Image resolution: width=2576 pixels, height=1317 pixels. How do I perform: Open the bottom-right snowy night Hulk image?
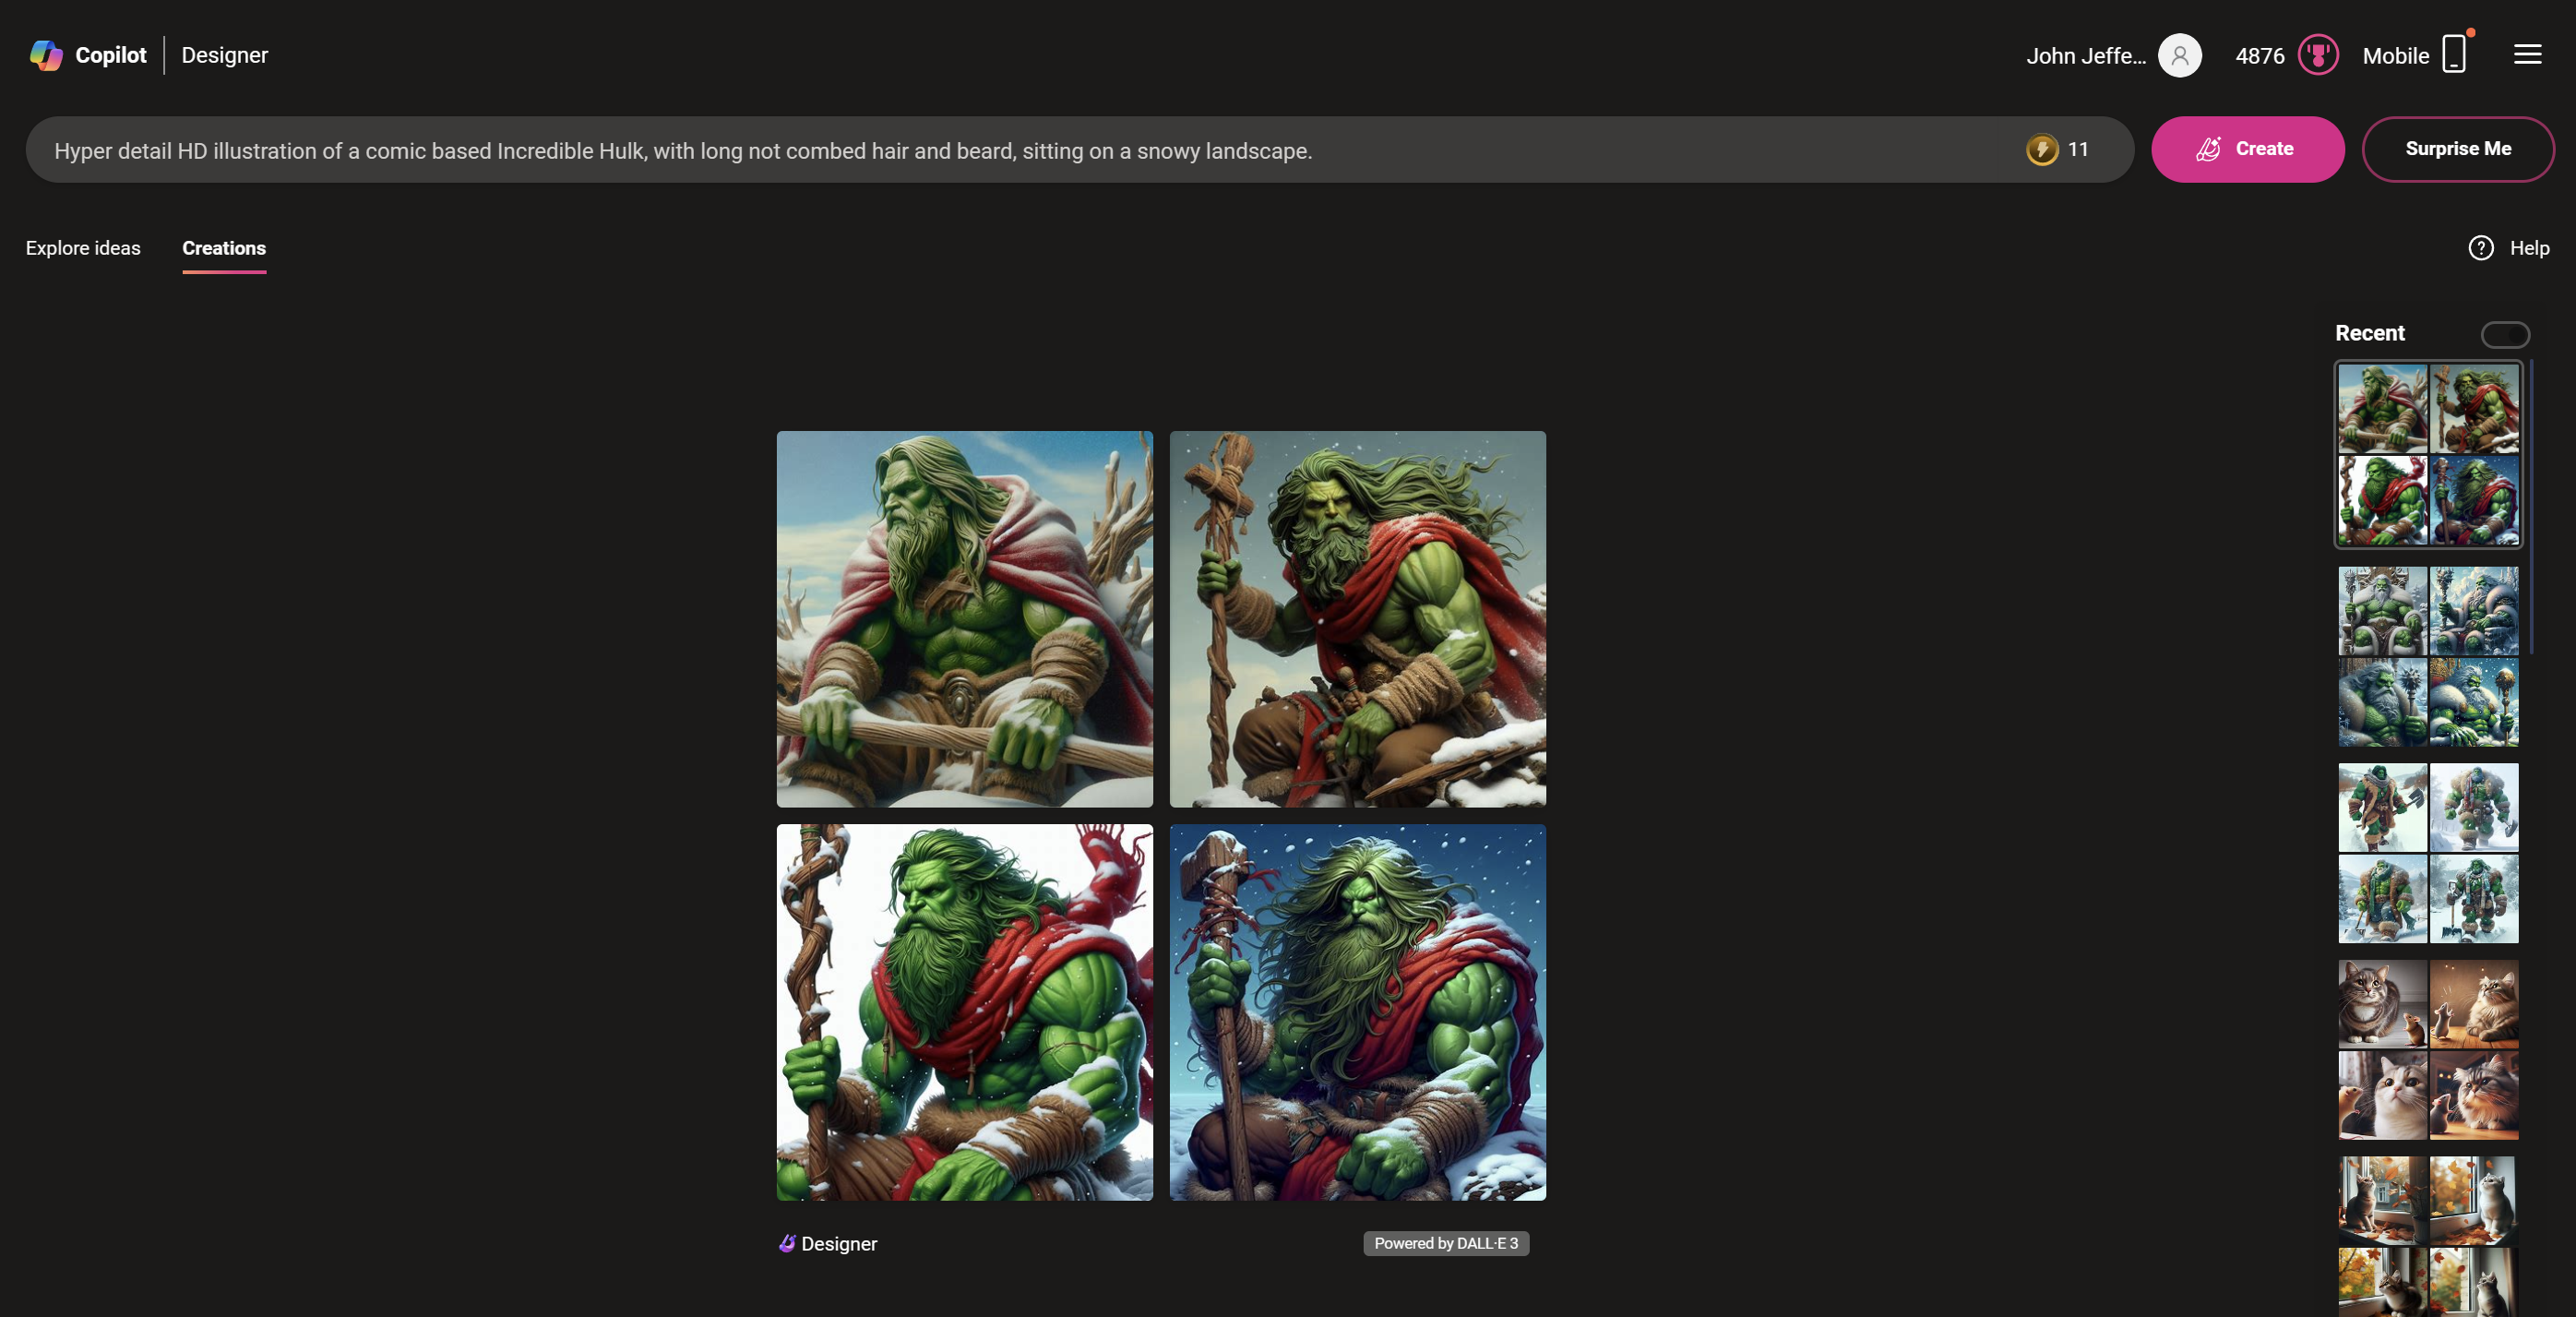(x=1357, y=1012)
